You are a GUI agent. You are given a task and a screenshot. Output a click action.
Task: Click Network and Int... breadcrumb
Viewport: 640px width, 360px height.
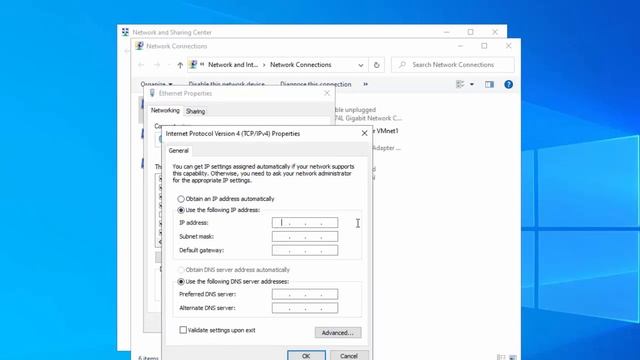click(233, 65)
